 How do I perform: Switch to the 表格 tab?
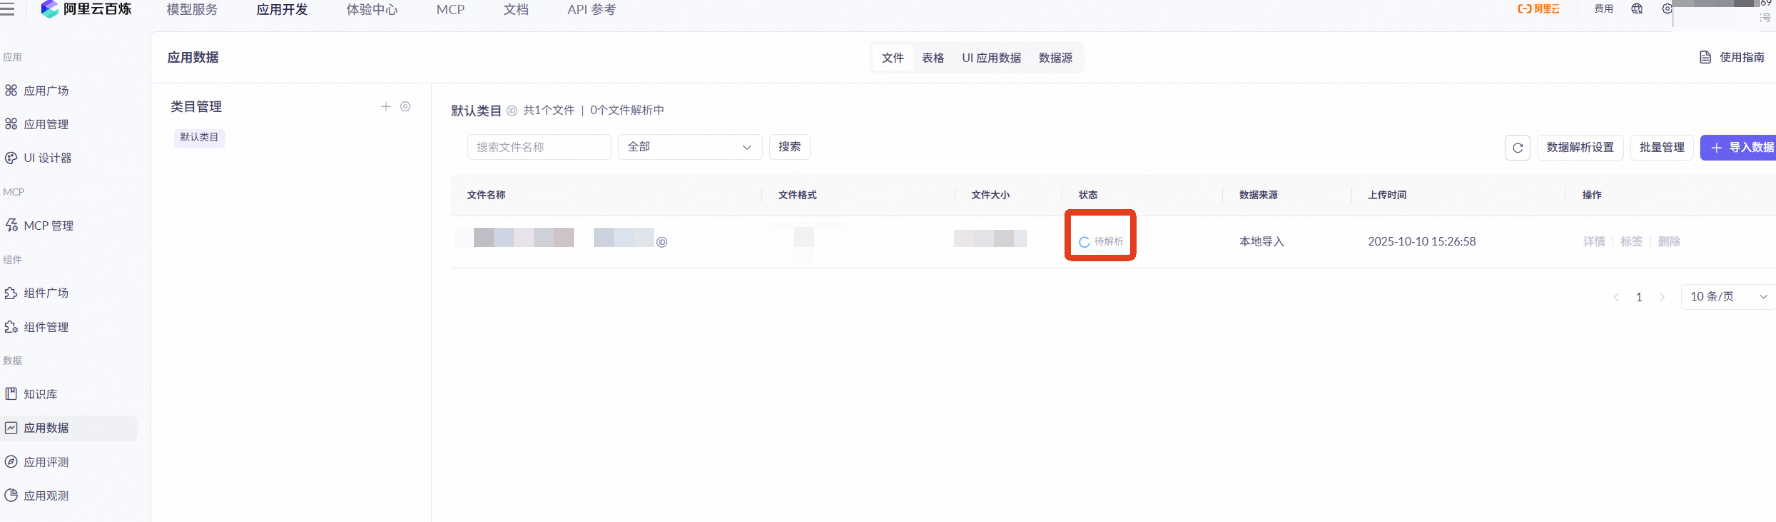tap(933, 58)
